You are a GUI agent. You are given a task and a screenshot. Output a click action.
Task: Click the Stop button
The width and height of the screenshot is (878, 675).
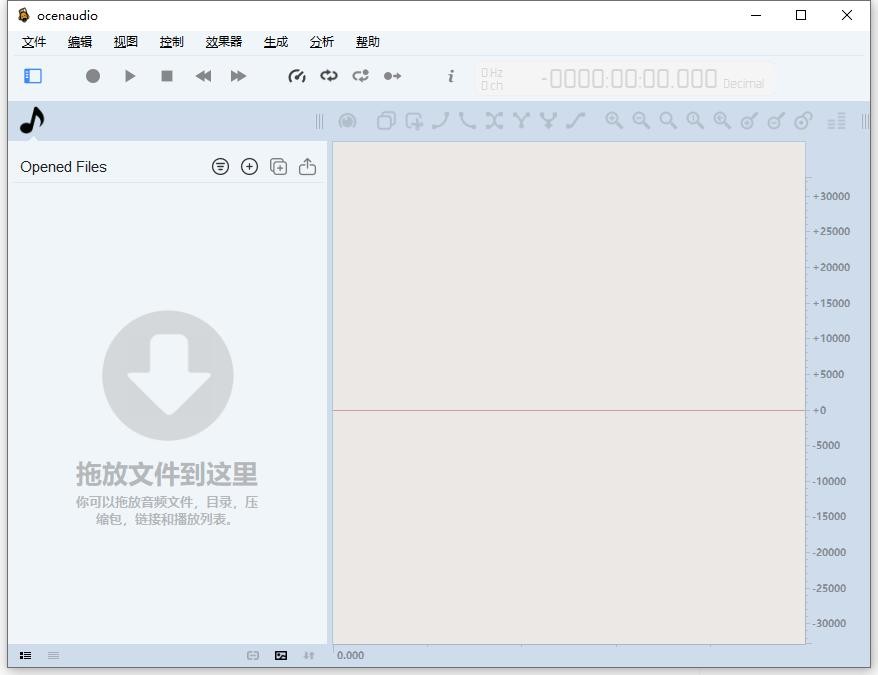point(167,76)
